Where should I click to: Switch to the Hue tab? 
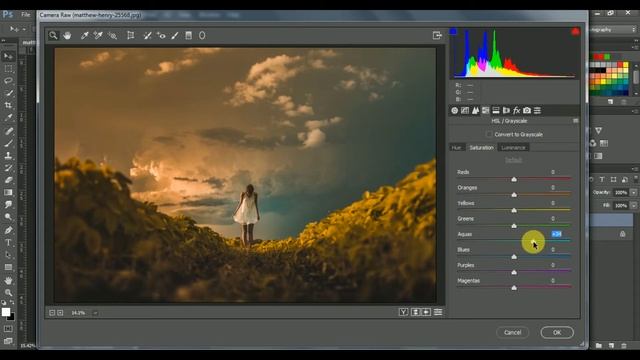tap(456, 148)
